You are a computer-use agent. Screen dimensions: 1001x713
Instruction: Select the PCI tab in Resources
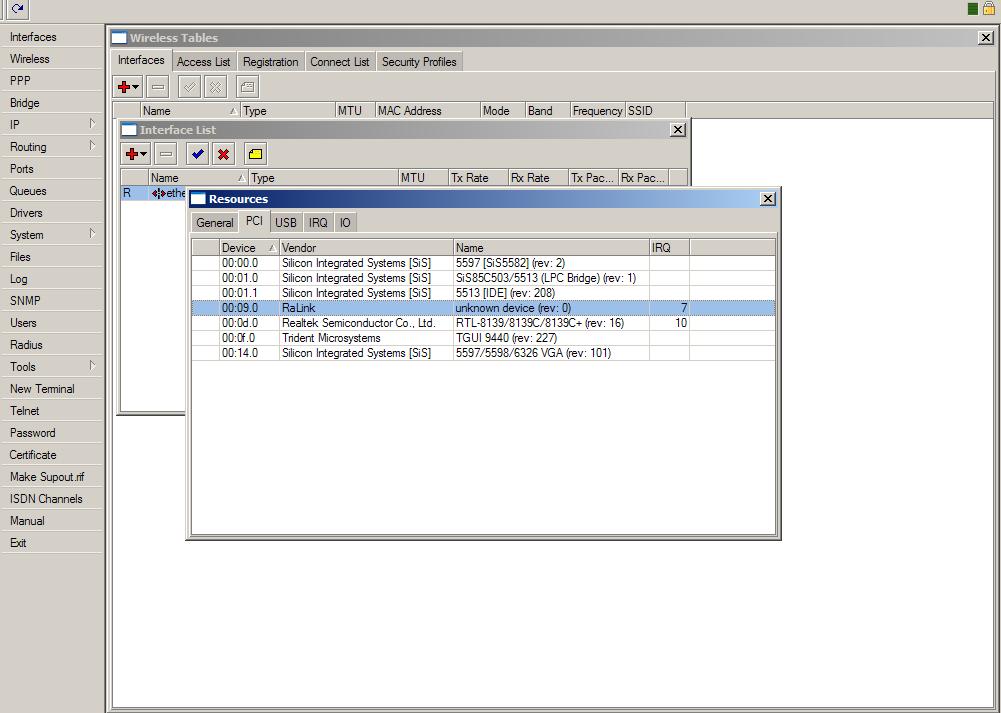(x=254, y=221)
